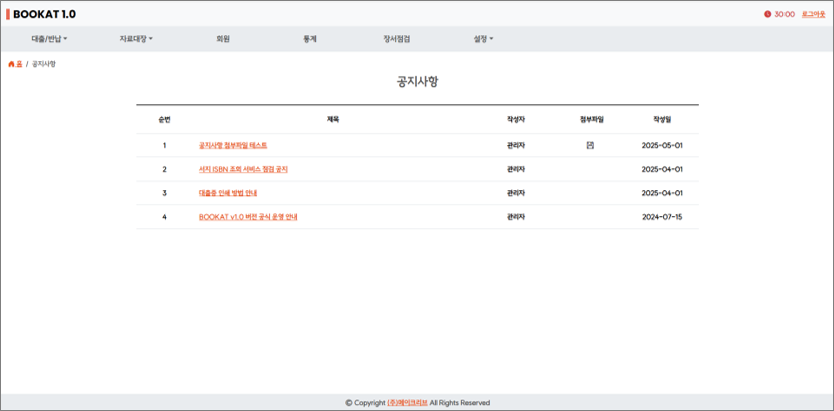Click the 로그아웃 link
Viewport: 834px width, 411px height.
(x=813, y=14)
